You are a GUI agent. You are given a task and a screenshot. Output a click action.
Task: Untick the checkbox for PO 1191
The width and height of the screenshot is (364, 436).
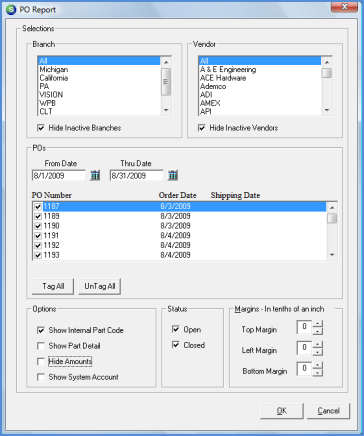(38, 236)
